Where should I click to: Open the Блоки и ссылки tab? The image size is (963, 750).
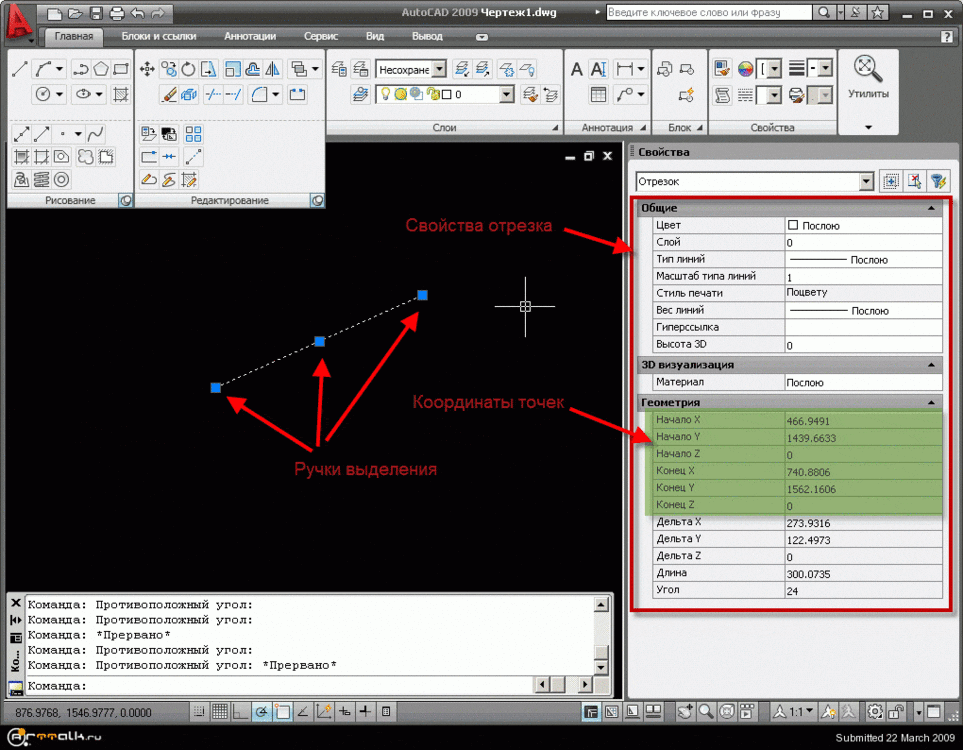coord(159,36)
